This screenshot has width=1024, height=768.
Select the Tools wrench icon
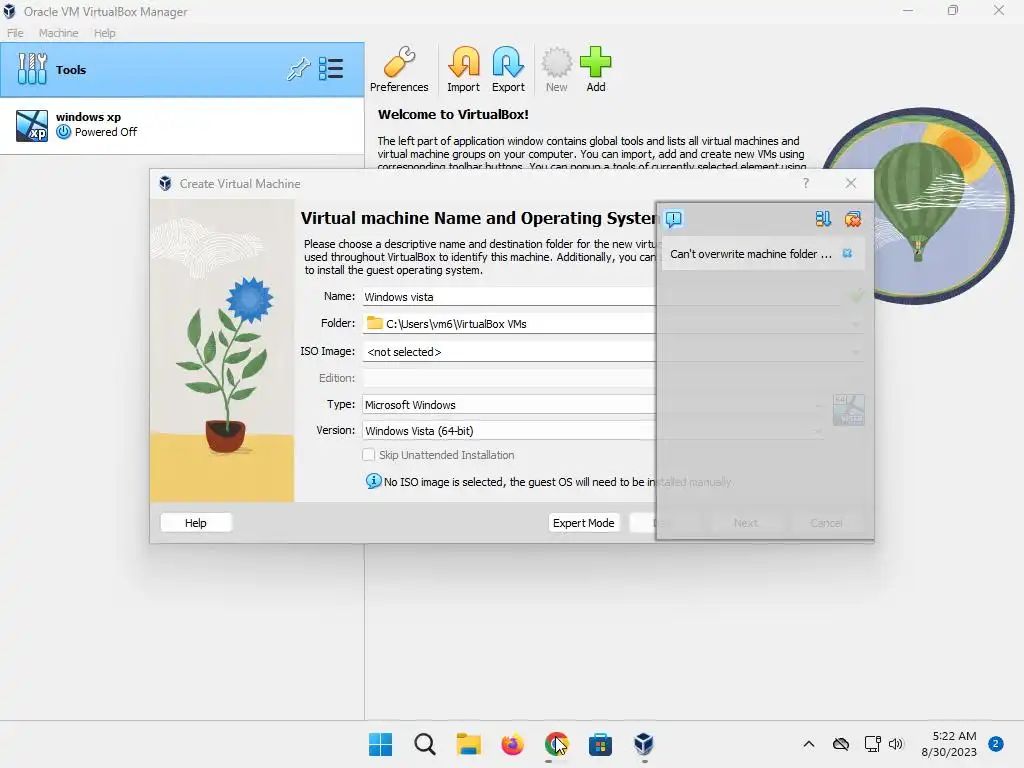tap(32, 69)
